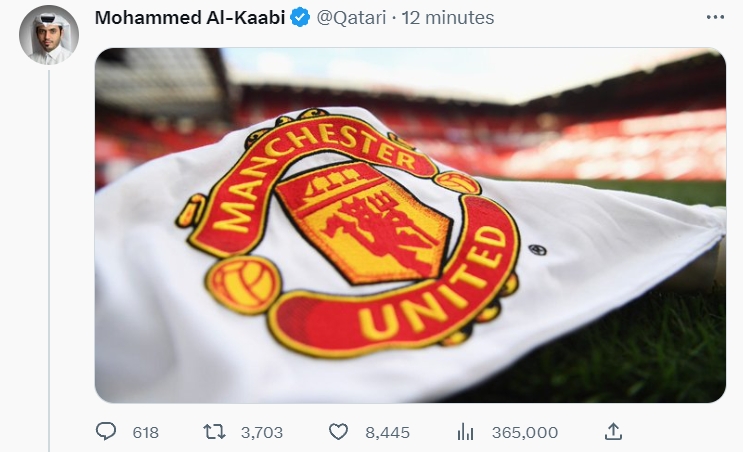Select the vertical thread line below avatar
743x452 pixels.
(x=49, y=261)
